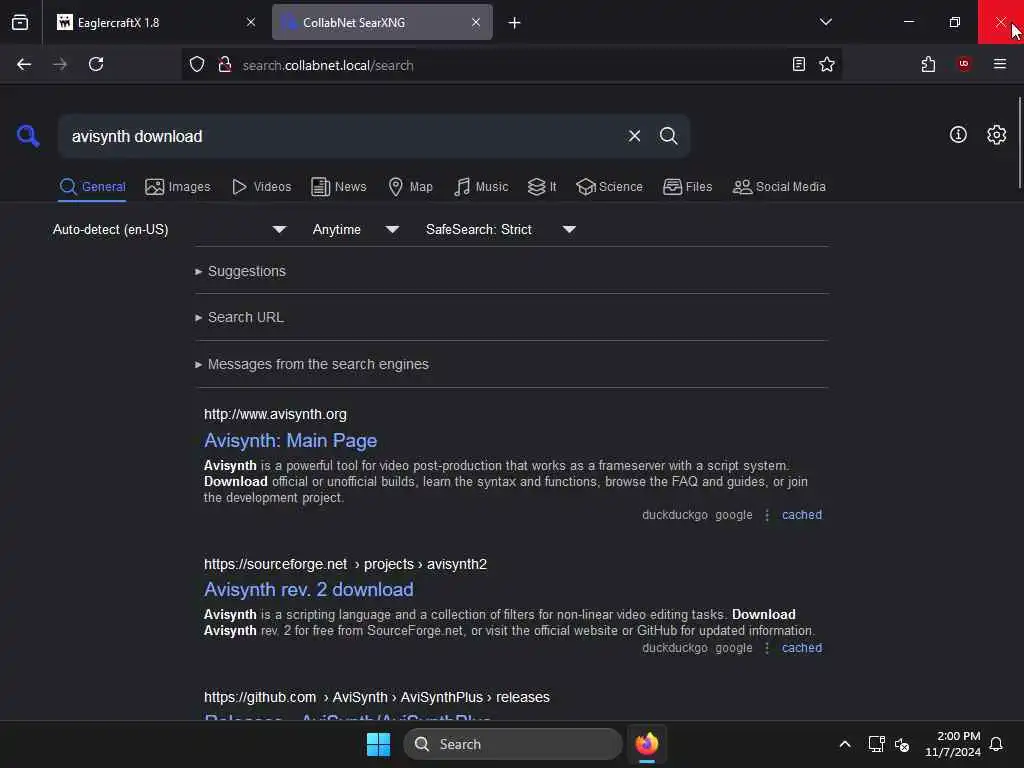Close the CollabNet SearXNG tab
Screen dimensions: 1024x768
pos(476,22)
